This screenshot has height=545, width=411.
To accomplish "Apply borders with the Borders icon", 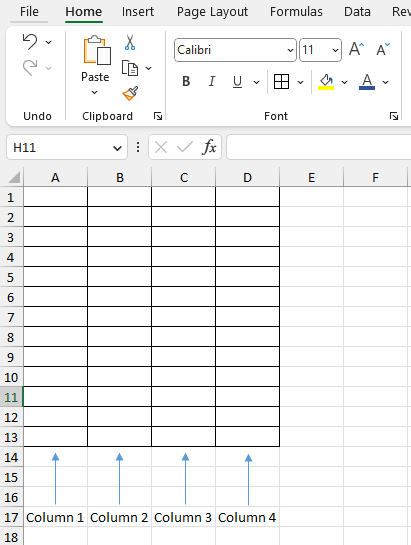I will (281, 82).
